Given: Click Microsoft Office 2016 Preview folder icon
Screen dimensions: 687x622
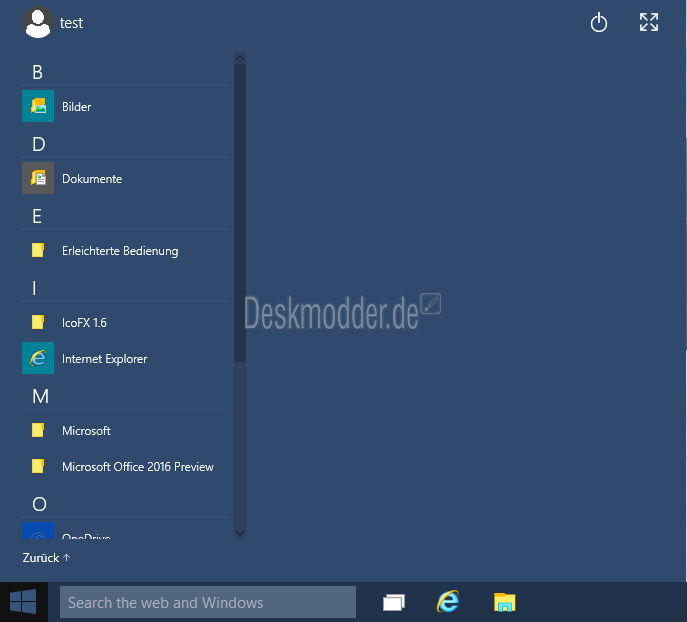Looking at the screenshot, I should point(38,466).
